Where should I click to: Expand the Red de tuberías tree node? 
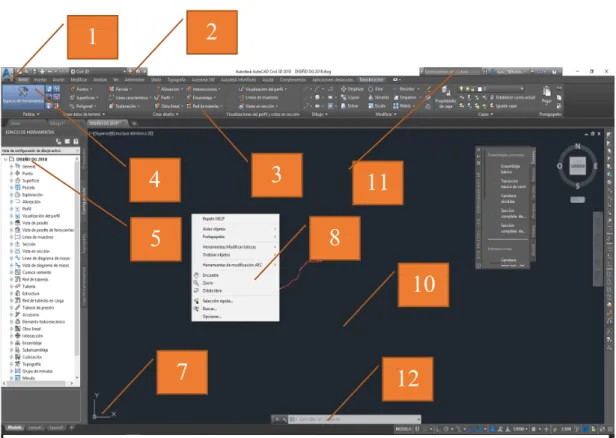11,279
